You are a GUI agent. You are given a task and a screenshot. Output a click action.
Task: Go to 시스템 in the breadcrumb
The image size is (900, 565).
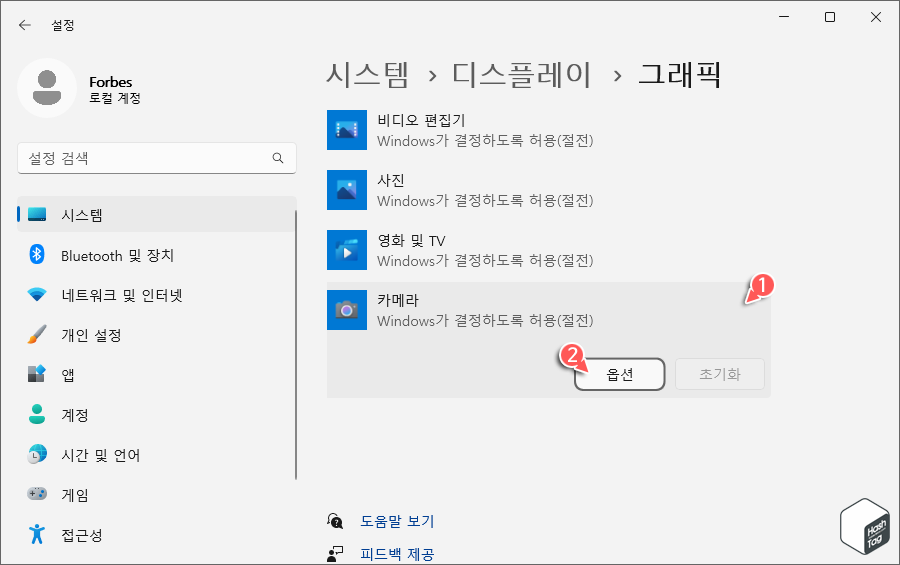click(x=367, y=75)
